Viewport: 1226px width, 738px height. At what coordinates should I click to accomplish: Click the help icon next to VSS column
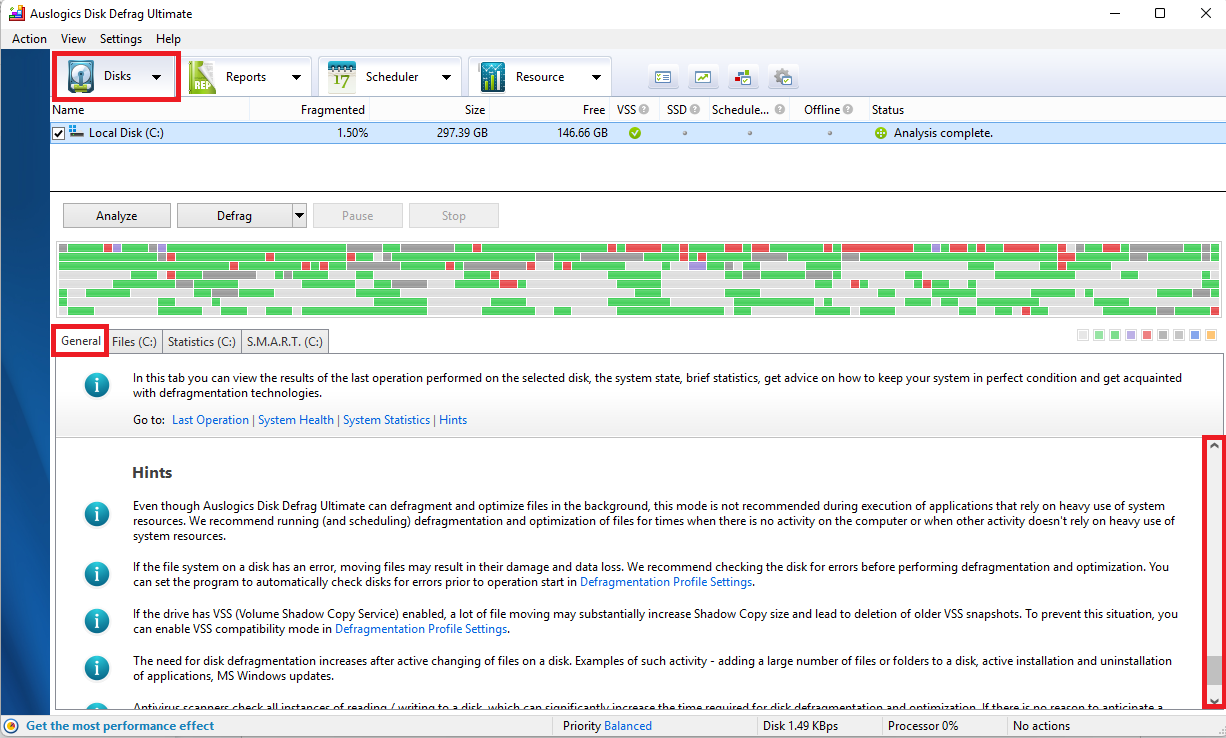coord(644,110)
